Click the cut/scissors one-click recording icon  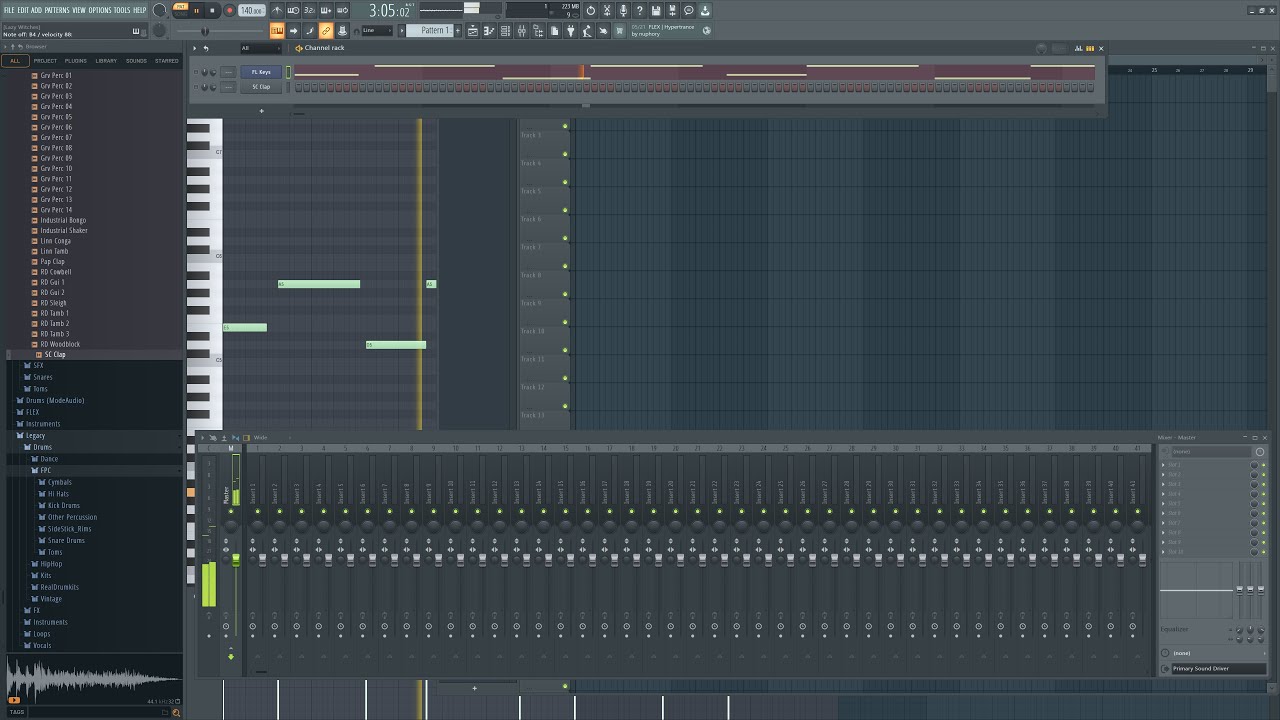[x=607, y=10]
